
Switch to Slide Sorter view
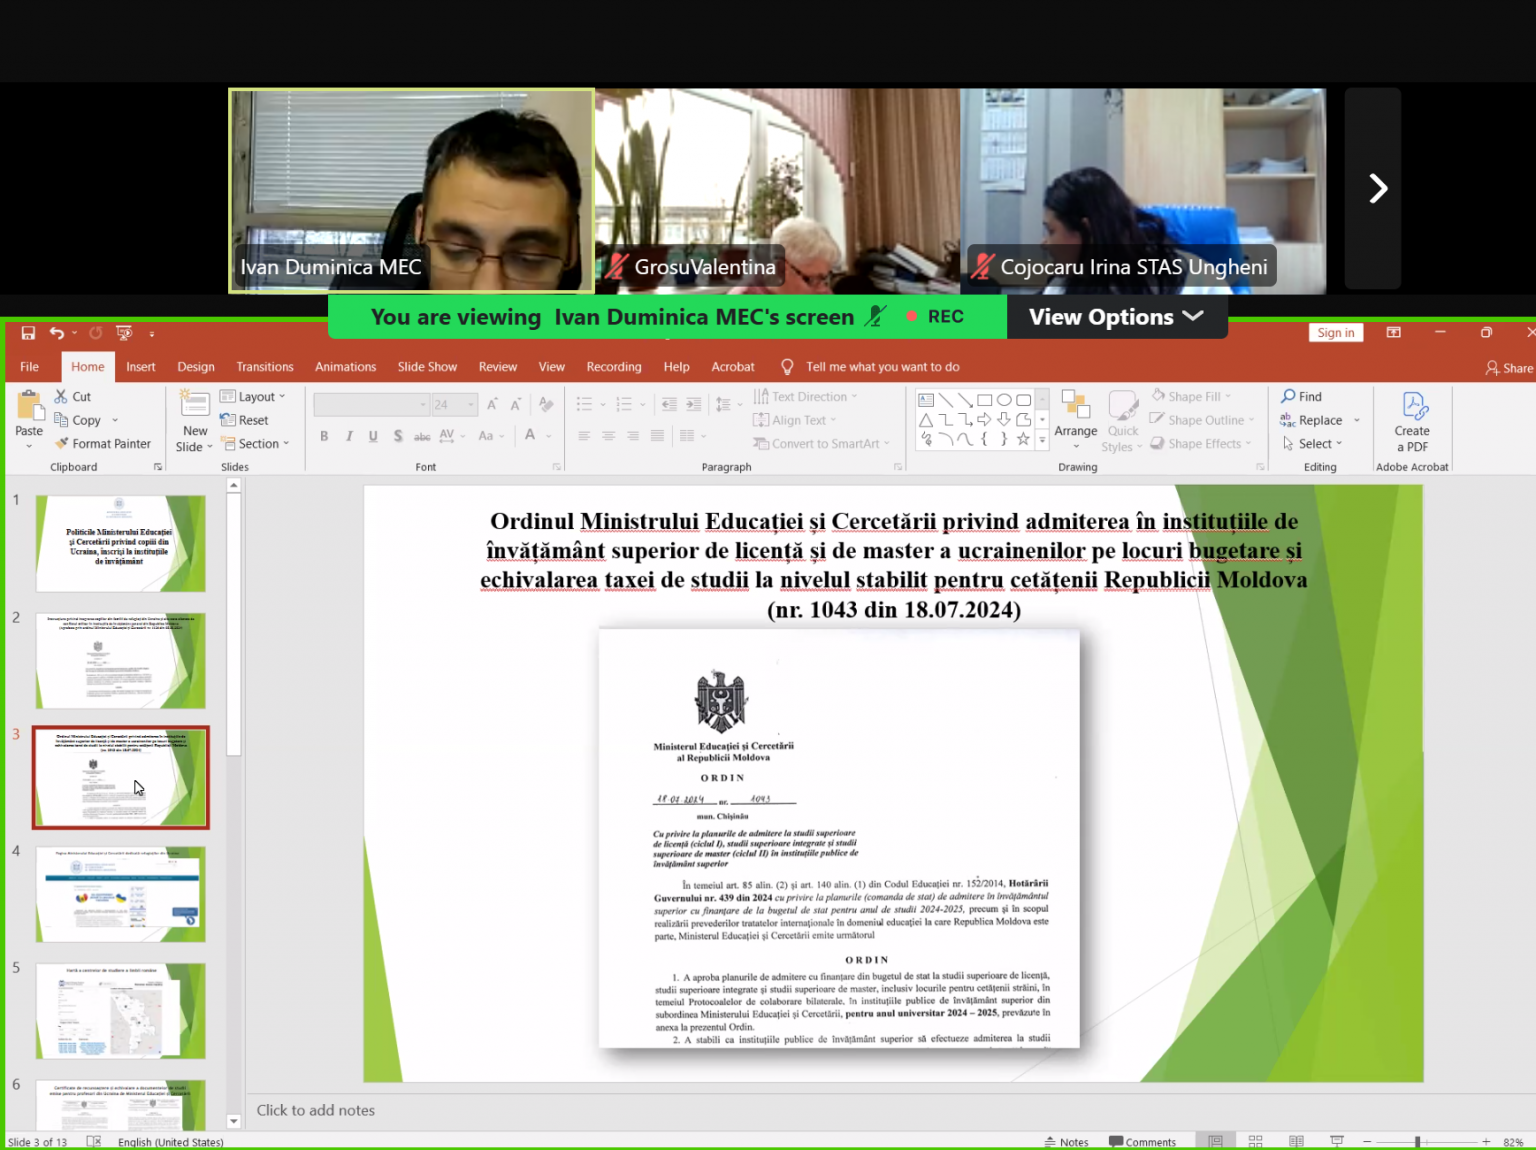[1256, 1142]
